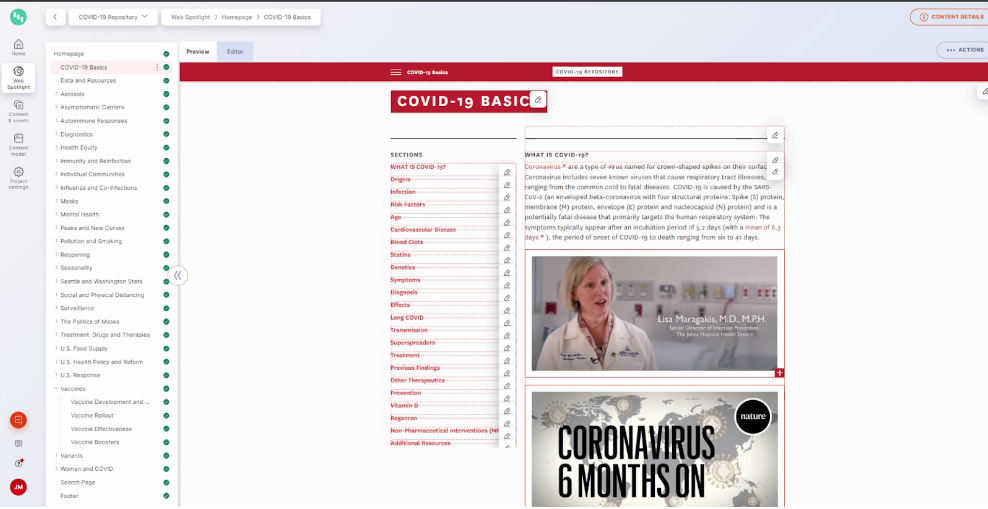The width and height of the screenshot is (988, 509).
Task: Select the Web Spotlight sidebar icon
Action: pos(18,78)
